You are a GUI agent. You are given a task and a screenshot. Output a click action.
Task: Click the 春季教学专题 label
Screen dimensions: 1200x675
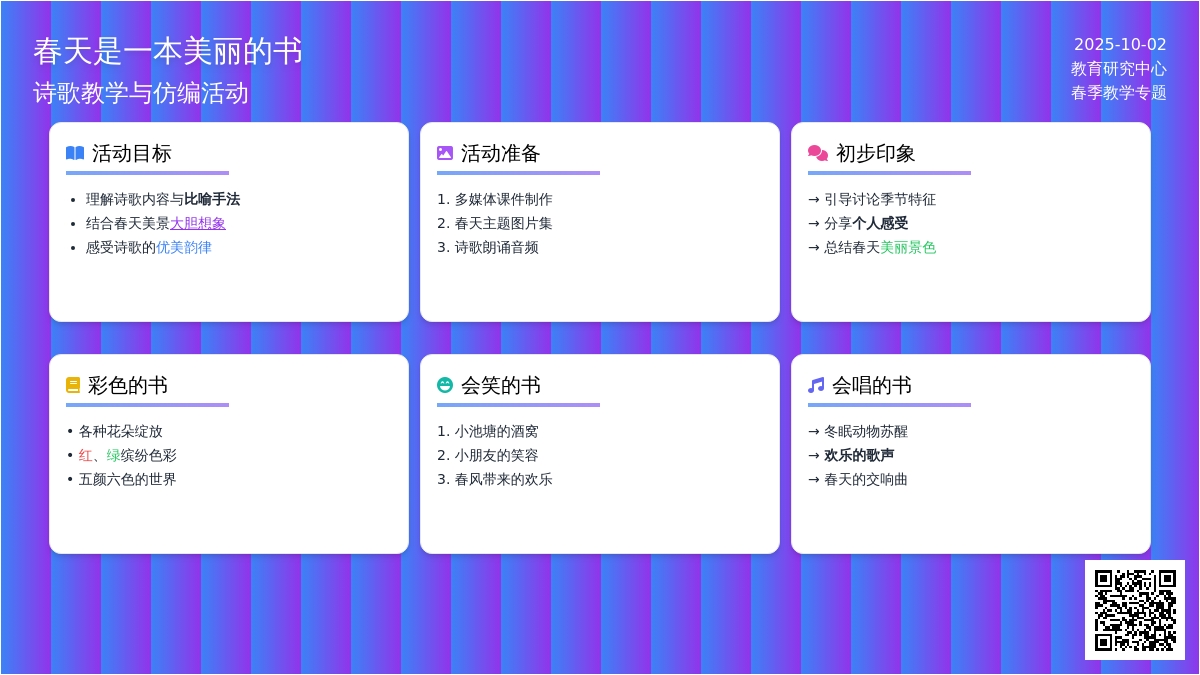click(x=1118, y=92)
